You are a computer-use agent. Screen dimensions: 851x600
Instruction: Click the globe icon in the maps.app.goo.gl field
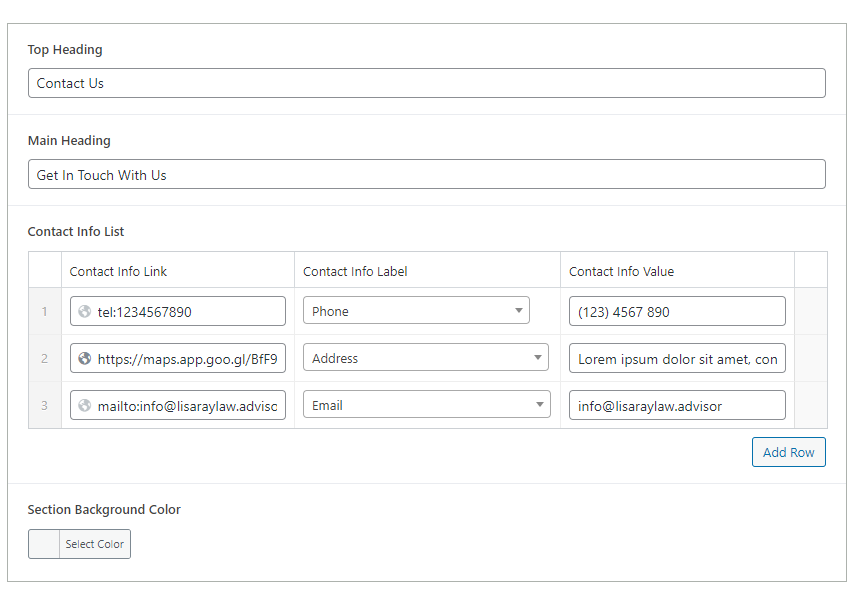coord(83,358)
